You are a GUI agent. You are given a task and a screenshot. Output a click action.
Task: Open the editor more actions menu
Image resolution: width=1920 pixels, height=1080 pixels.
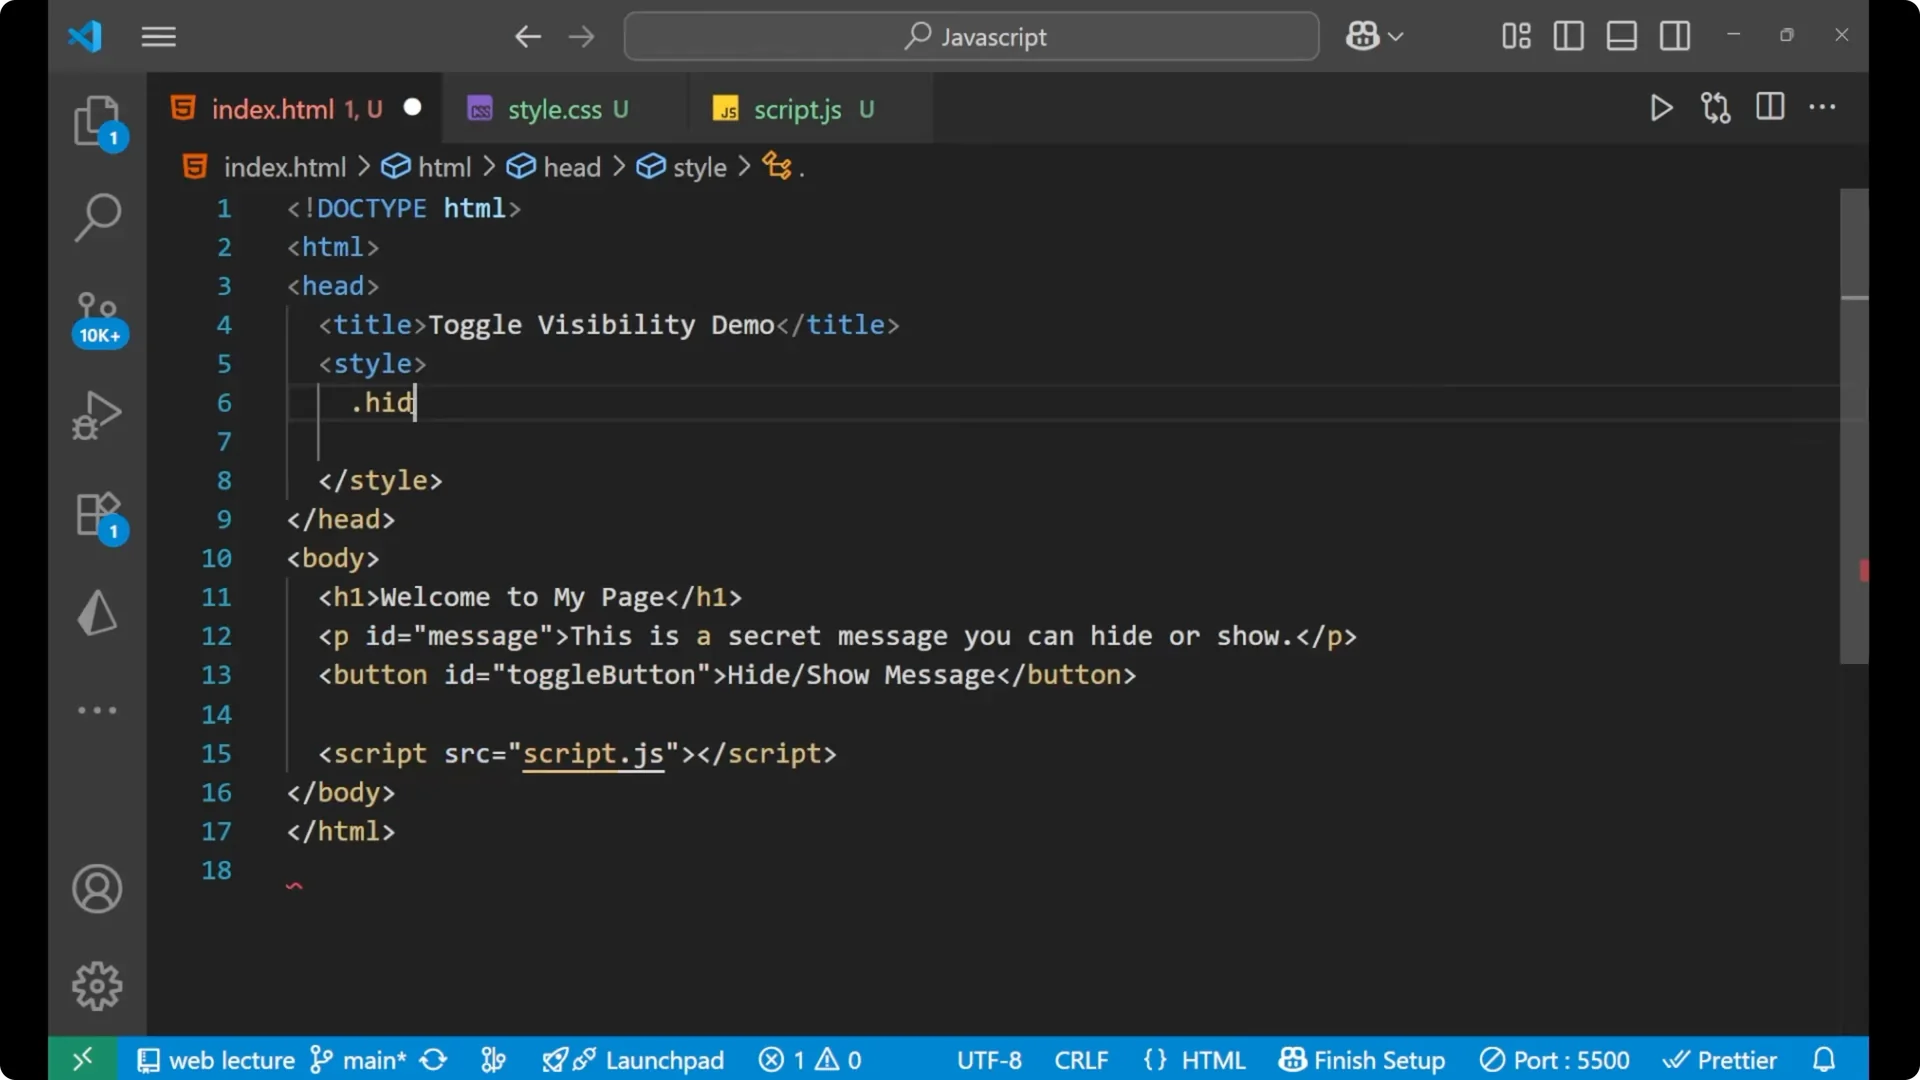tap(1824, 108)
